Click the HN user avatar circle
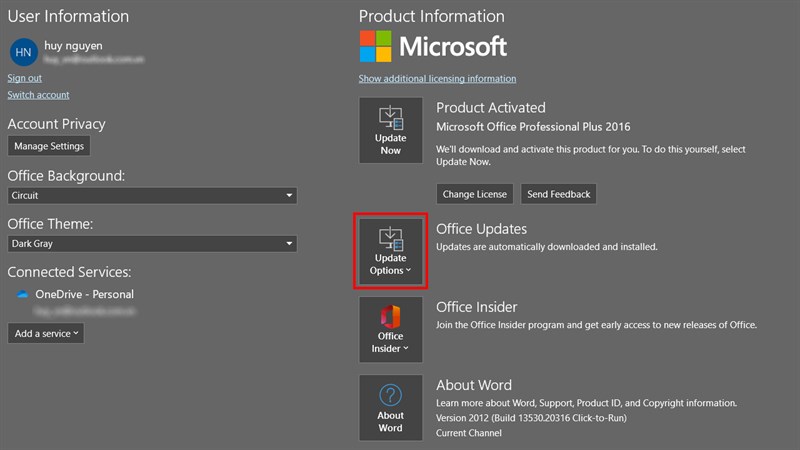800x450 pixels. (23, 52)
